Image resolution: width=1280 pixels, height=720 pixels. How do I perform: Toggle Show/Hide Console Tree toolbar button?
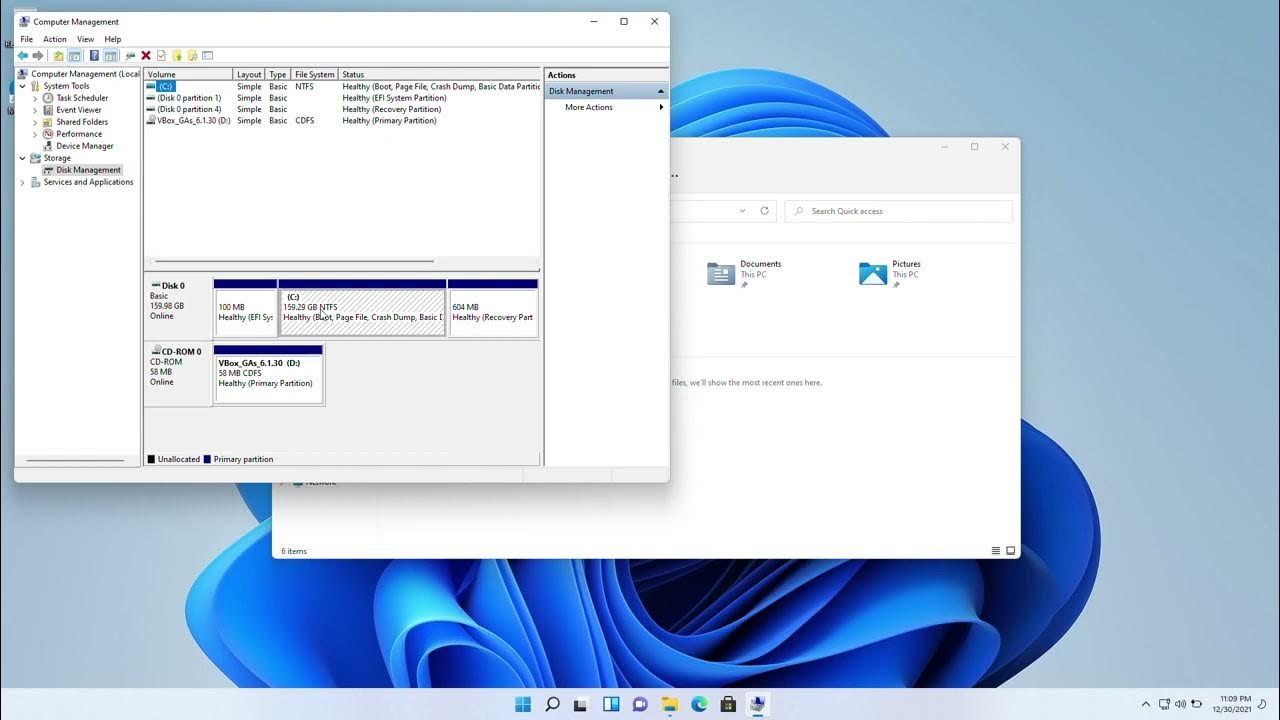(74, 56)
